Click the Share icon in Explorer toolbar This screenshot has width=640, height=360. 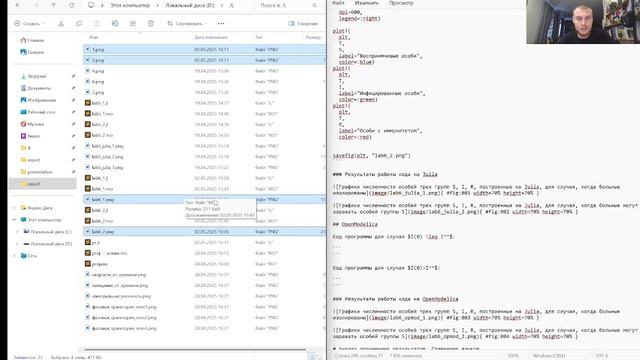point(133,23)
